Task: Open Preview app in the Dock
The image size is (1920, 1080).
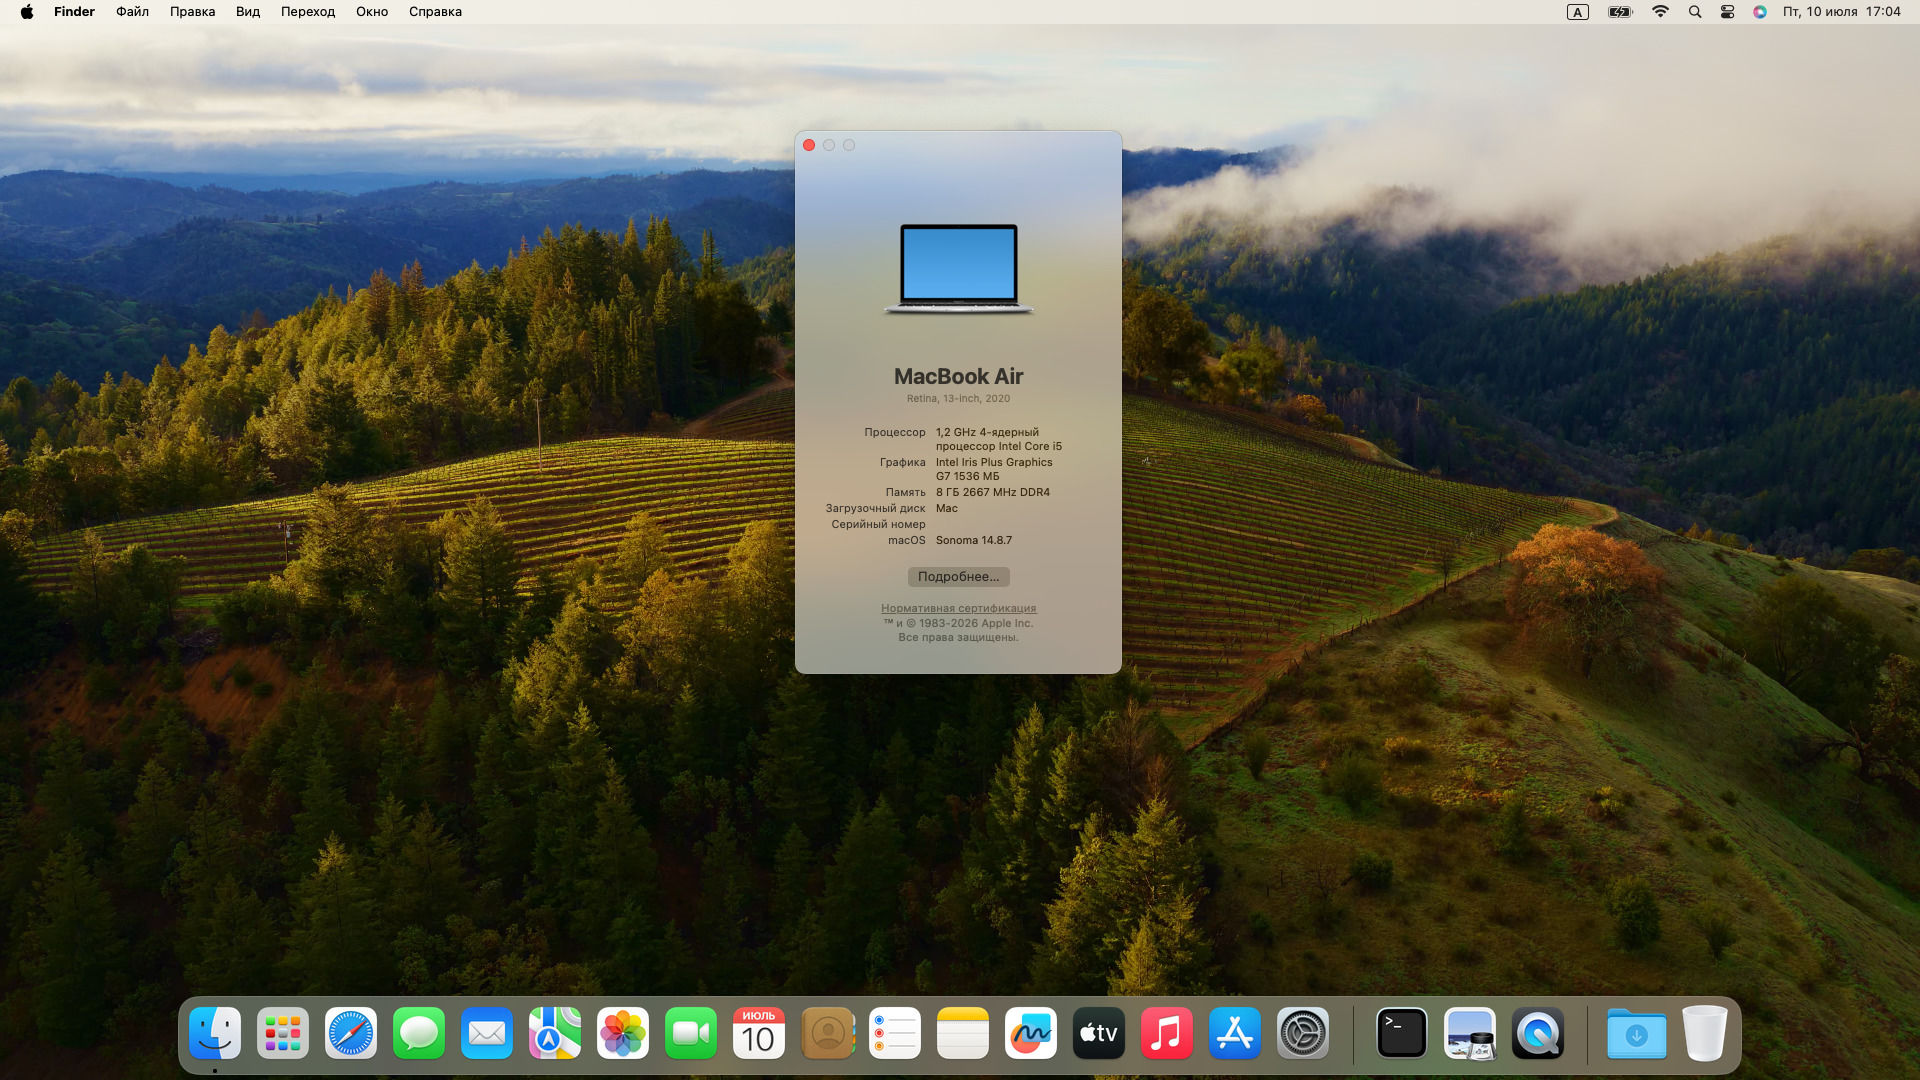Action: click(1470, 1033)
